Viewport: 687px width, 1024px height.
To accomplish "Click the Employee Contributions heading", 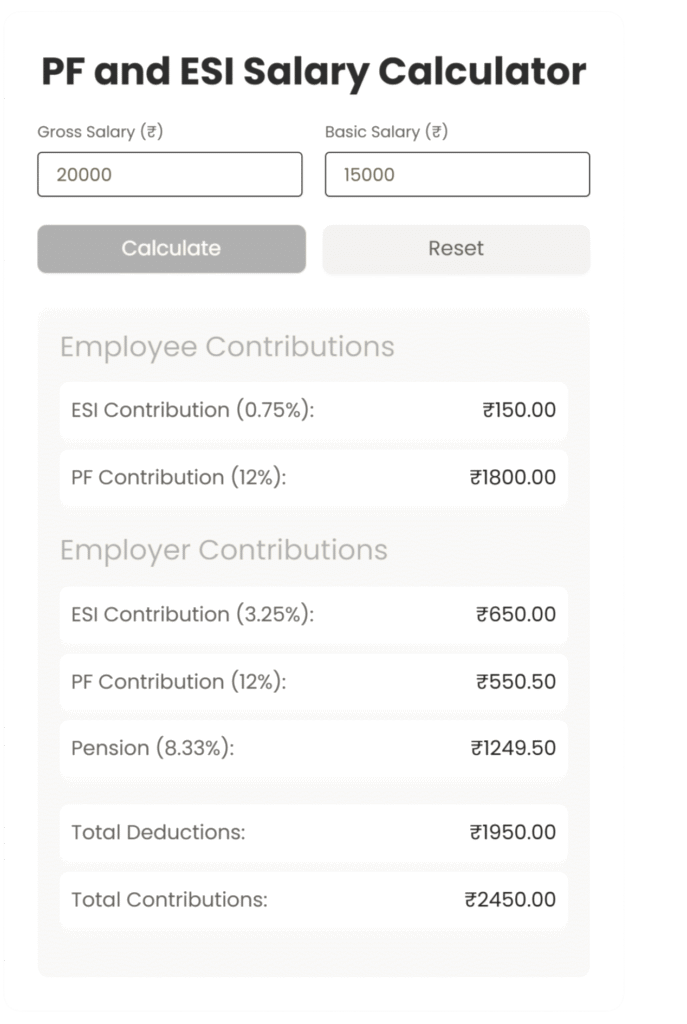I will pos(227,347).
